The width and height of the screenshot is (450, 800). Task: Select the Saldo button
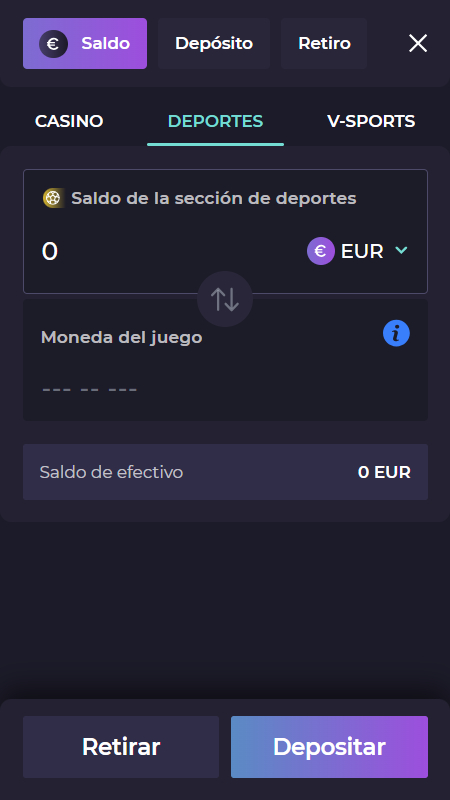85,43
